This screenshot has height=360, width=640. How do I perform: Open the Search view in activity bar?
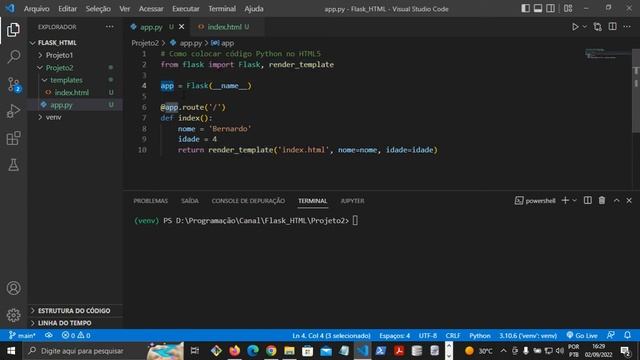click(13, 57)
